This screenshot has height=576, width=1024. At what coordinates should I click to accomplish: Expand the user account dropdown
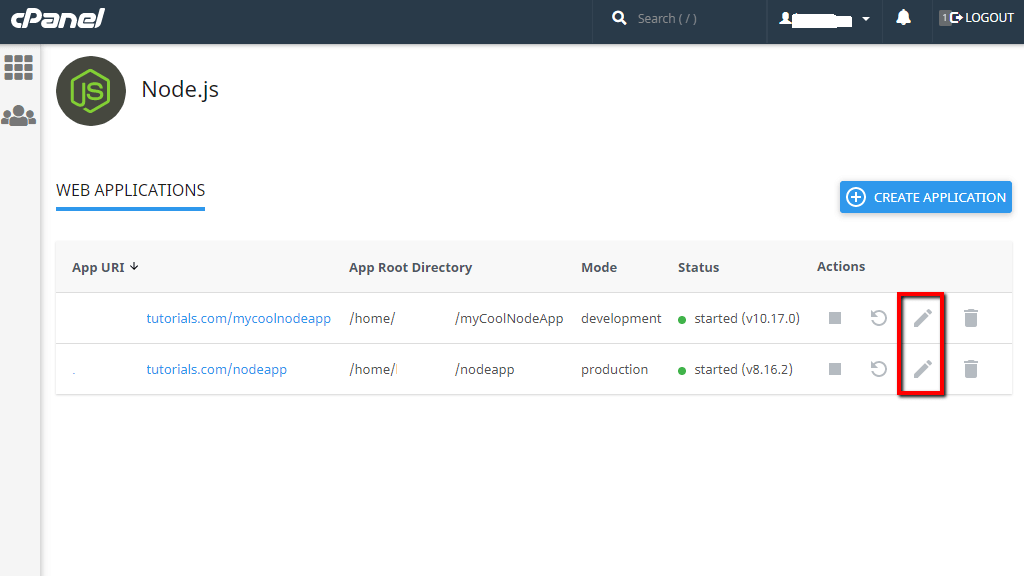[866, 18]
